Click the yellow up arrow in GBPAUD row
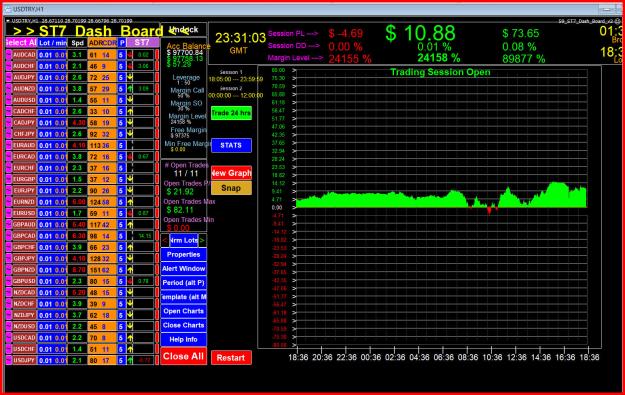 (130, 224)
